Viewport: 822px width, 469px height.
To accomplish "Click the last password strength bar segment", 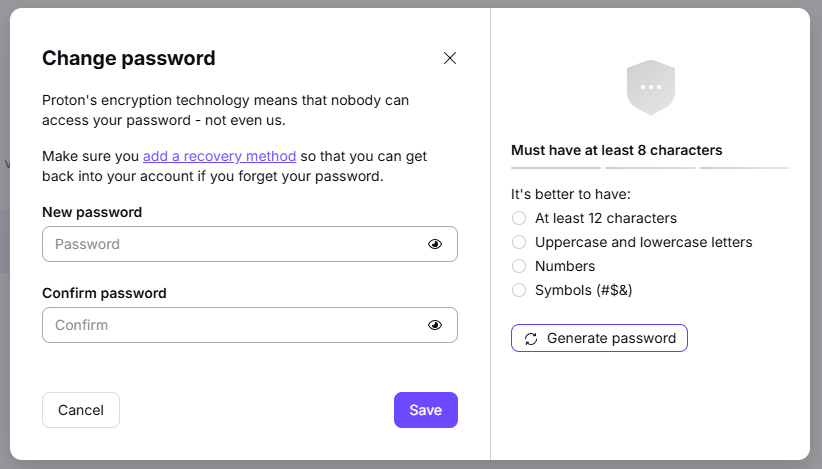I will [744, 168].
